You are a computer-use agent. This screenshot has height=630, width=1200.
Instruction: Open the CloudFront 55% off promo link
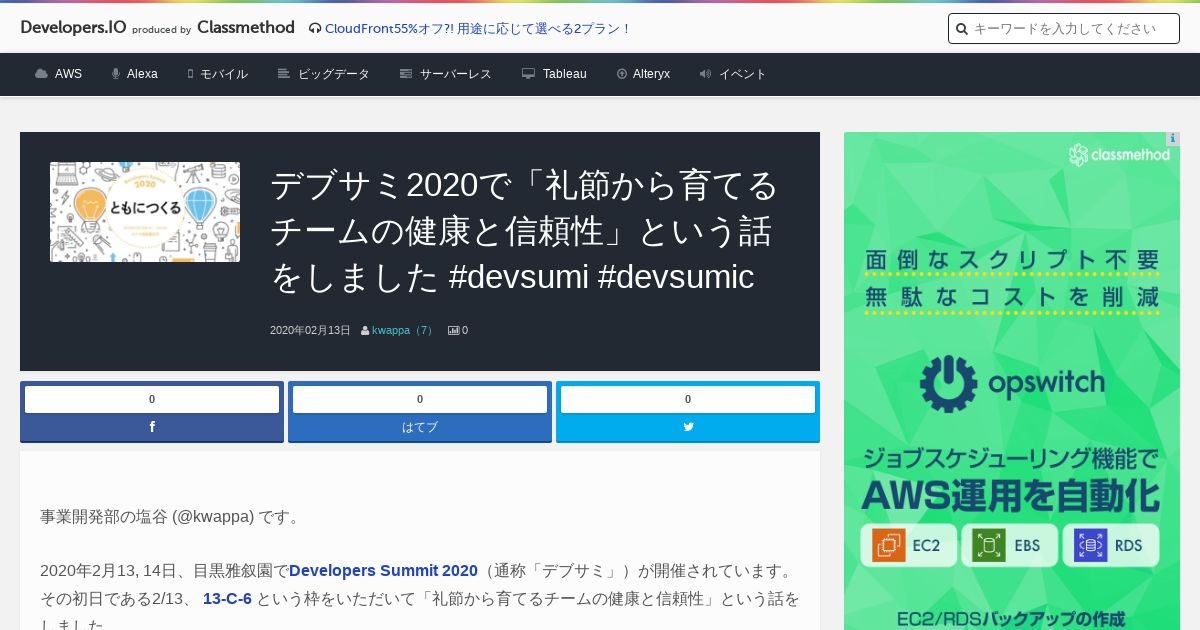click(478, 28)
